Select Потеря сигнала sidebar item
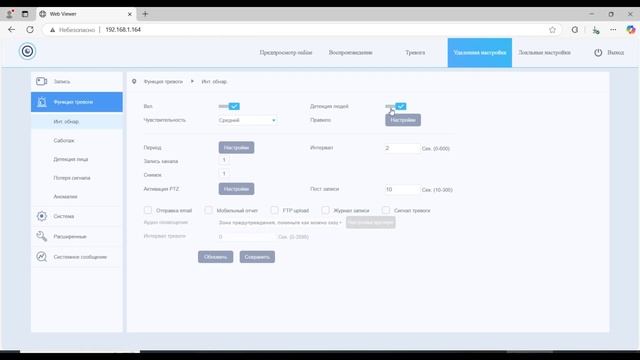640x360 pixels. click(77, 178)
